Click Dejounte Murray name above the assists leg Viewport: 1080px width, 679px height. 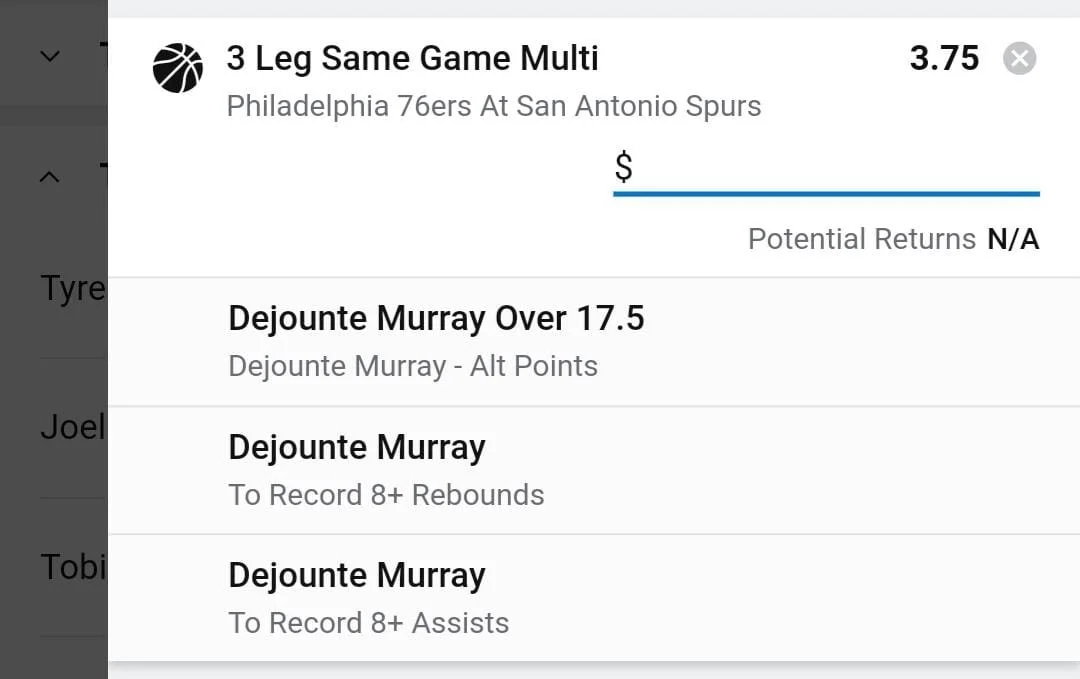coord(356,575)
